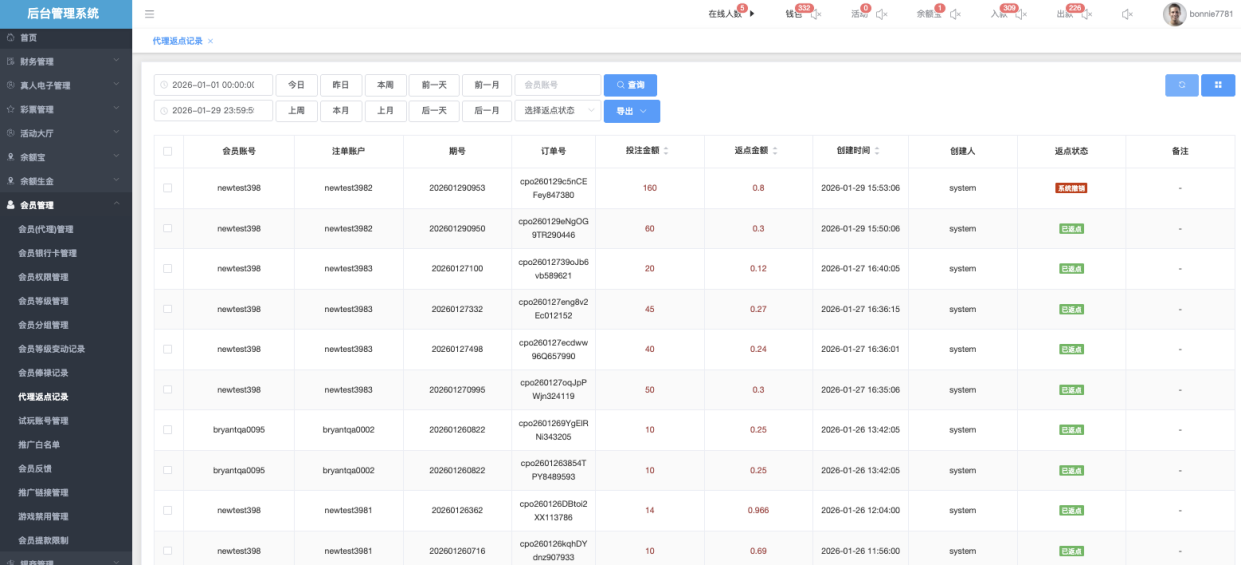Toggle the 余额宝 notification speaker icon
Image resolution: width=1241 pixels, height=565 pixels.
(x=954, y=14)
